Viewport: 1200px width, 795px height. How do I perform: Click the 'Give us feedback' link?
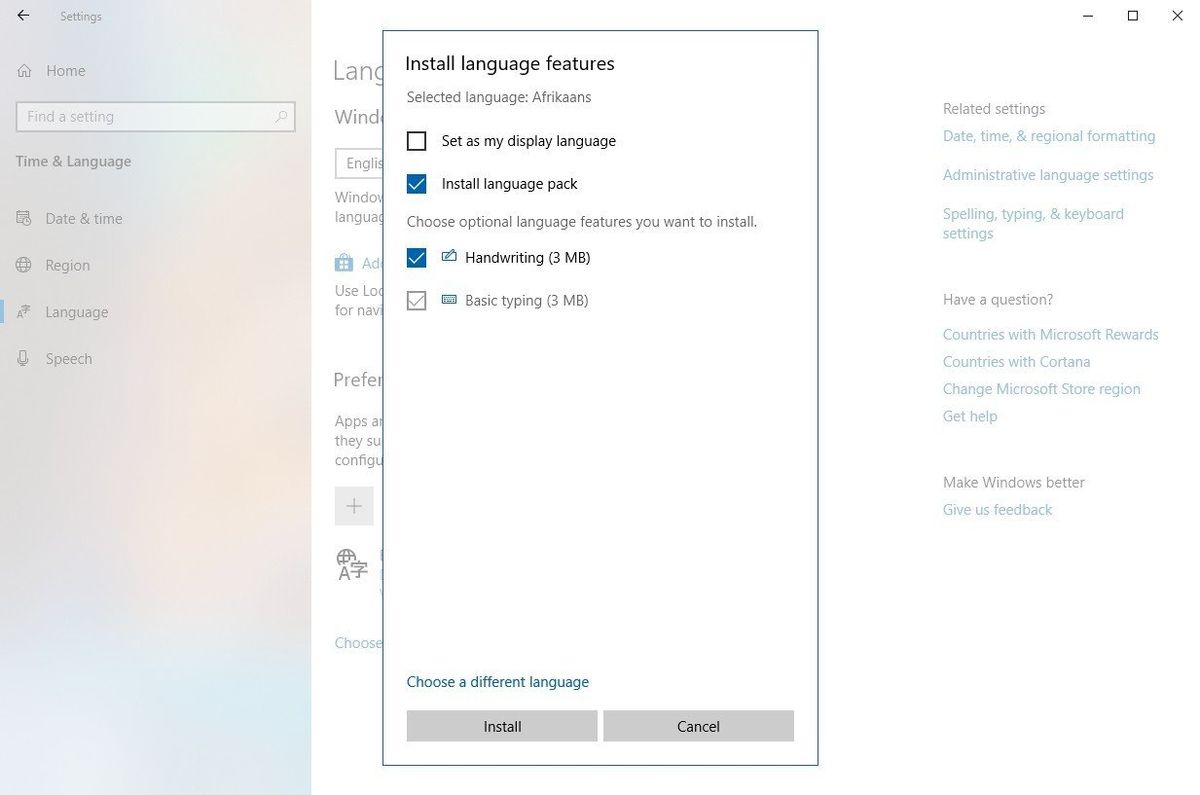pyautogui.click(x=996, y=509)
